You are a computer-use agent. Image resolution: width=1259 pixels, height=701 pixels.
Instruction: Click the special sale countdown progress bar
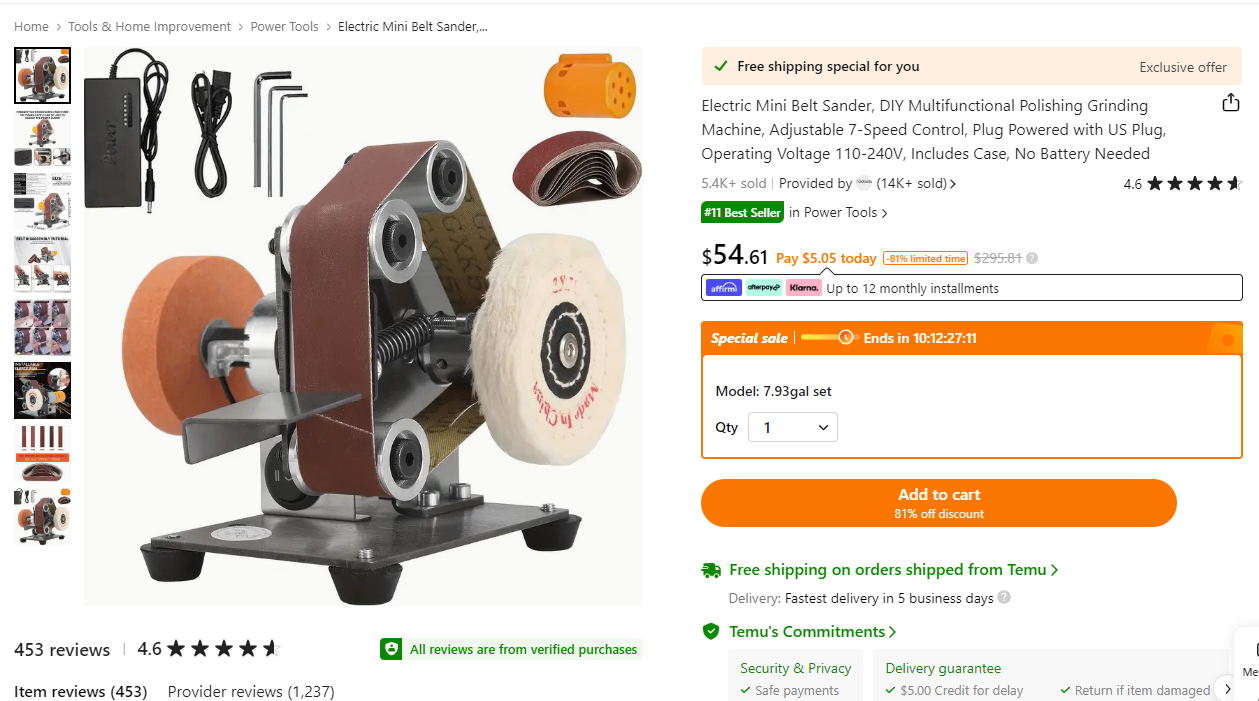click(x=828, y=338)
